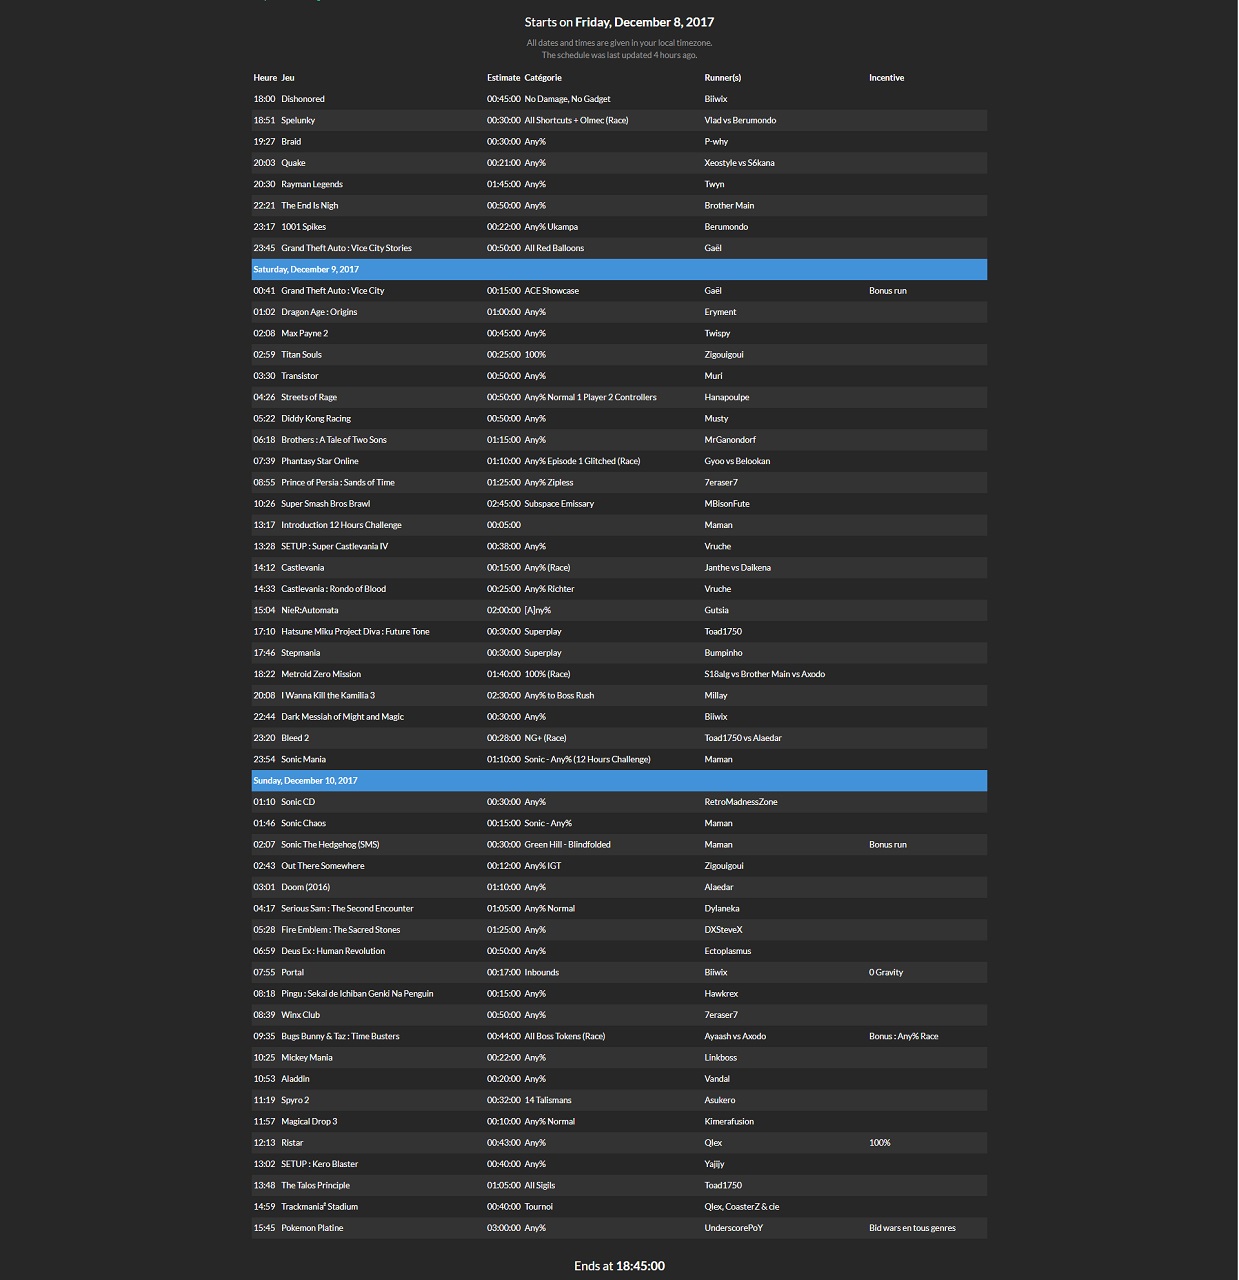Viewport: 1239px width, 1280px height.
Task: Click the 'Bid wars en tous genres' incentive
Action: pos(912,1229)
